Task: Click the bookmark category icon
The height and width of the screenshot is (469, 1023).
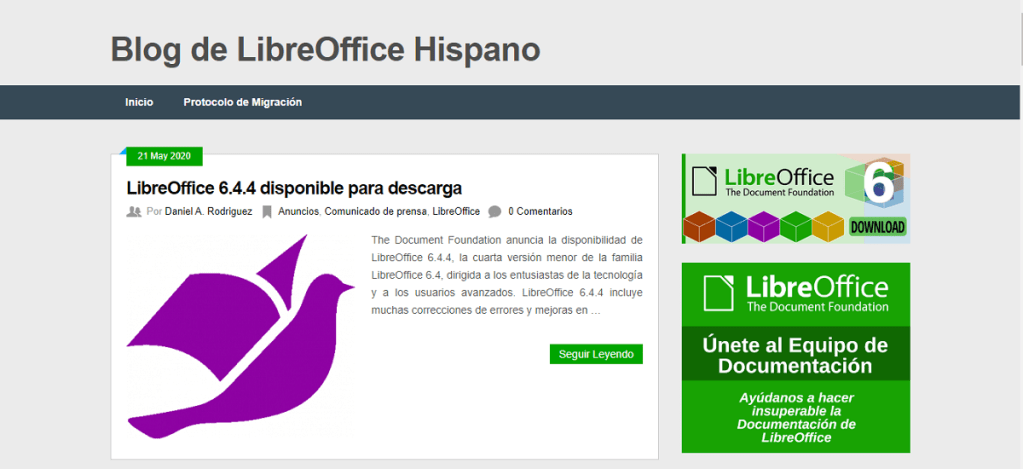Action: coord(267,211)
